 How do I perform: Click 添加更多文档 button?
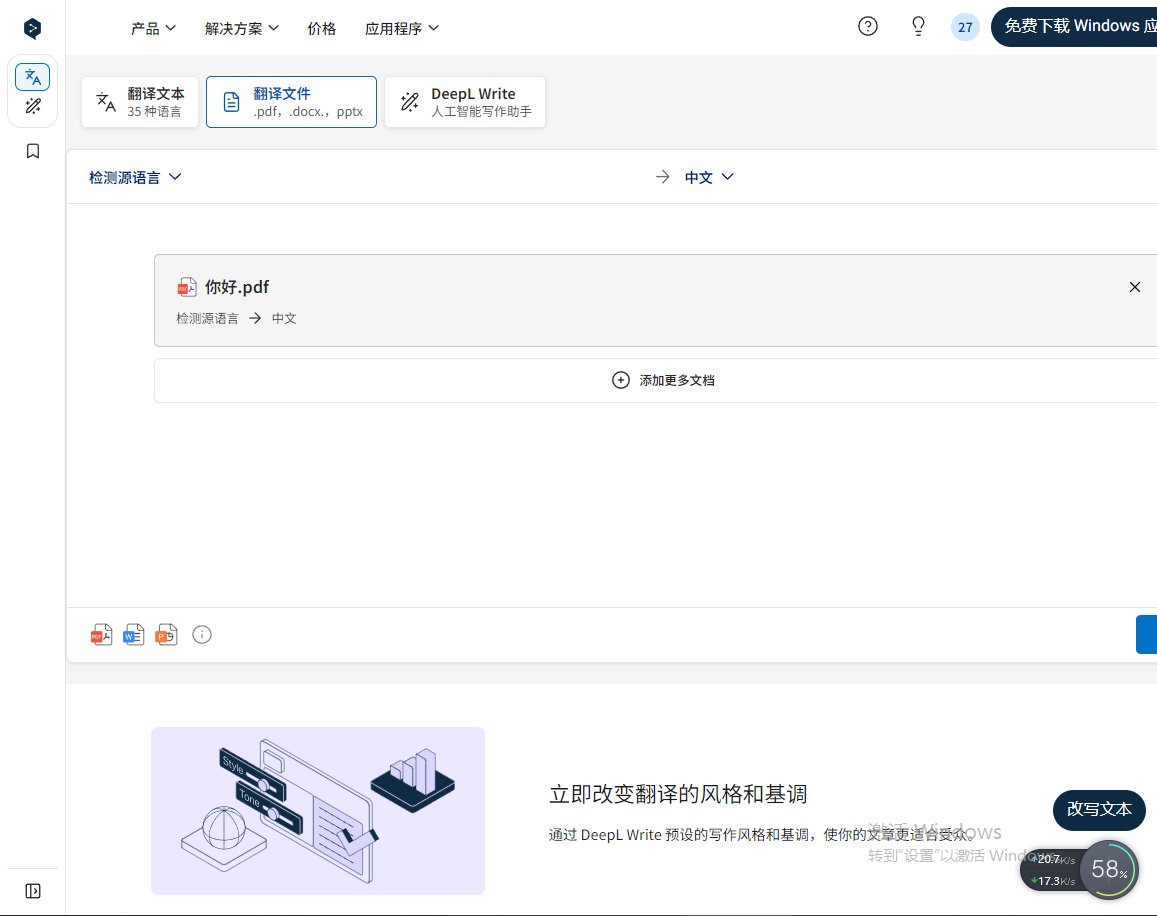(x=656, y=380)
